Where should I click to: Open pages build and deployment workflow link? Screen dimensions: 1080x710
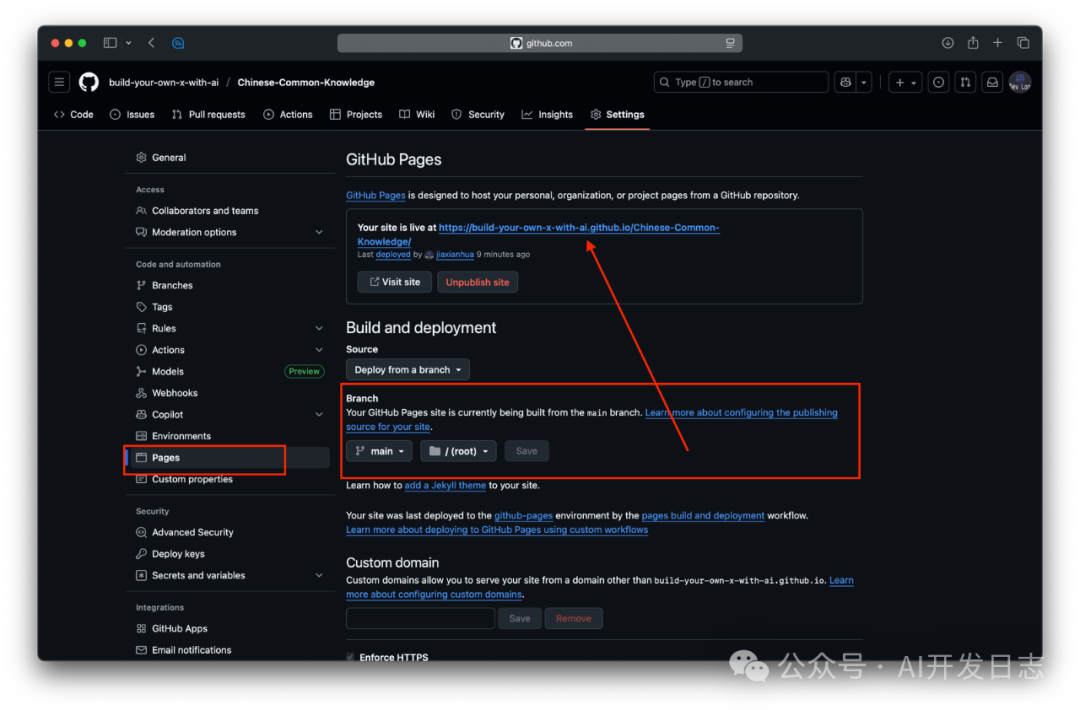(703, 516)
